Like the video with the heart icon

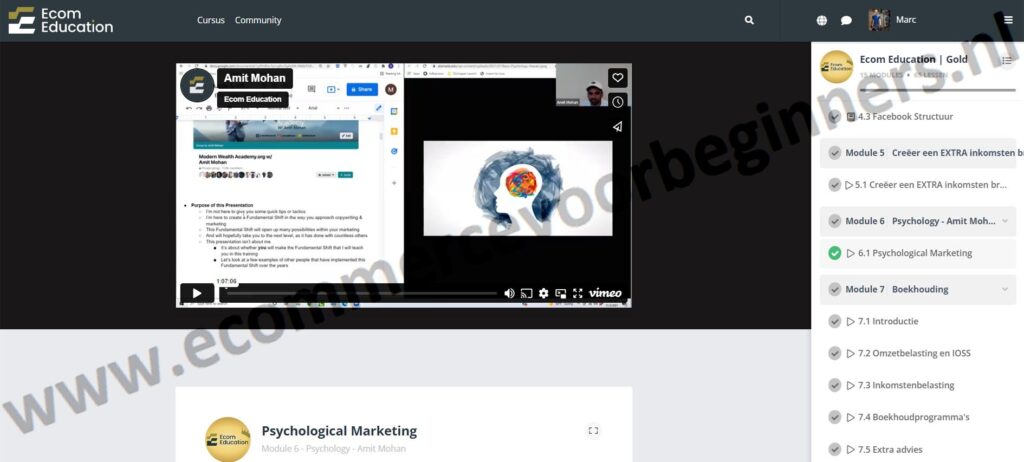[x=617, y=78]
